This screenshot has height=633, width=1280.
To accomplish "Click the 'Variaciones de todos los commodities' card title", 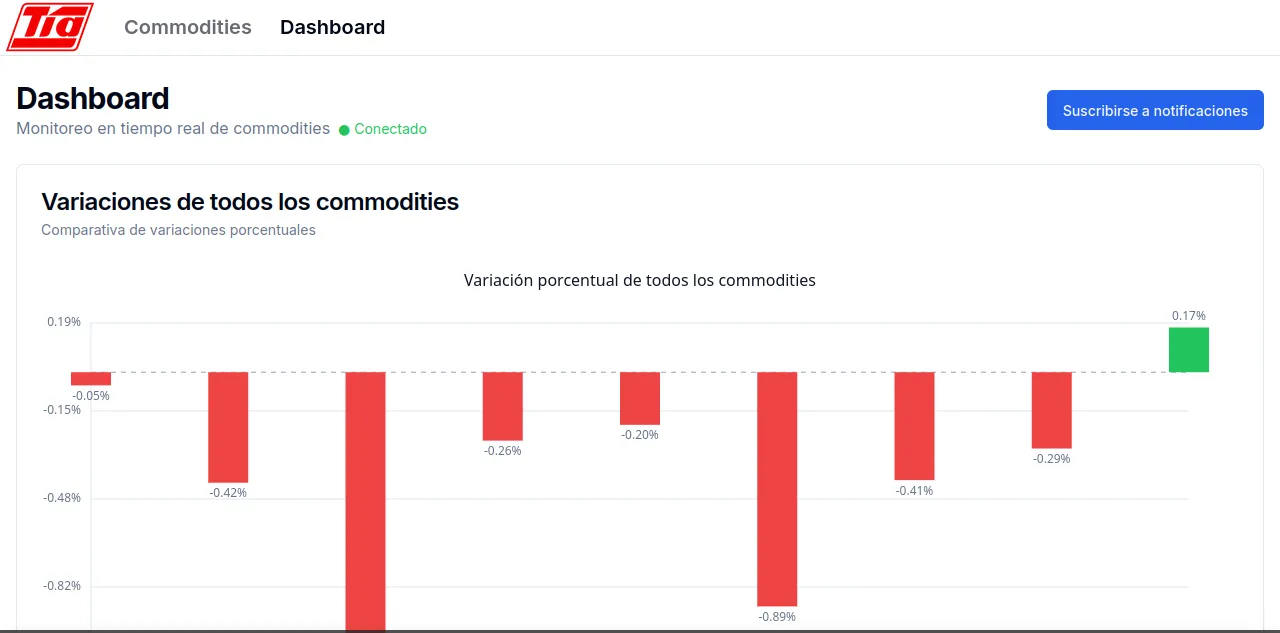I will coord(250,202).
